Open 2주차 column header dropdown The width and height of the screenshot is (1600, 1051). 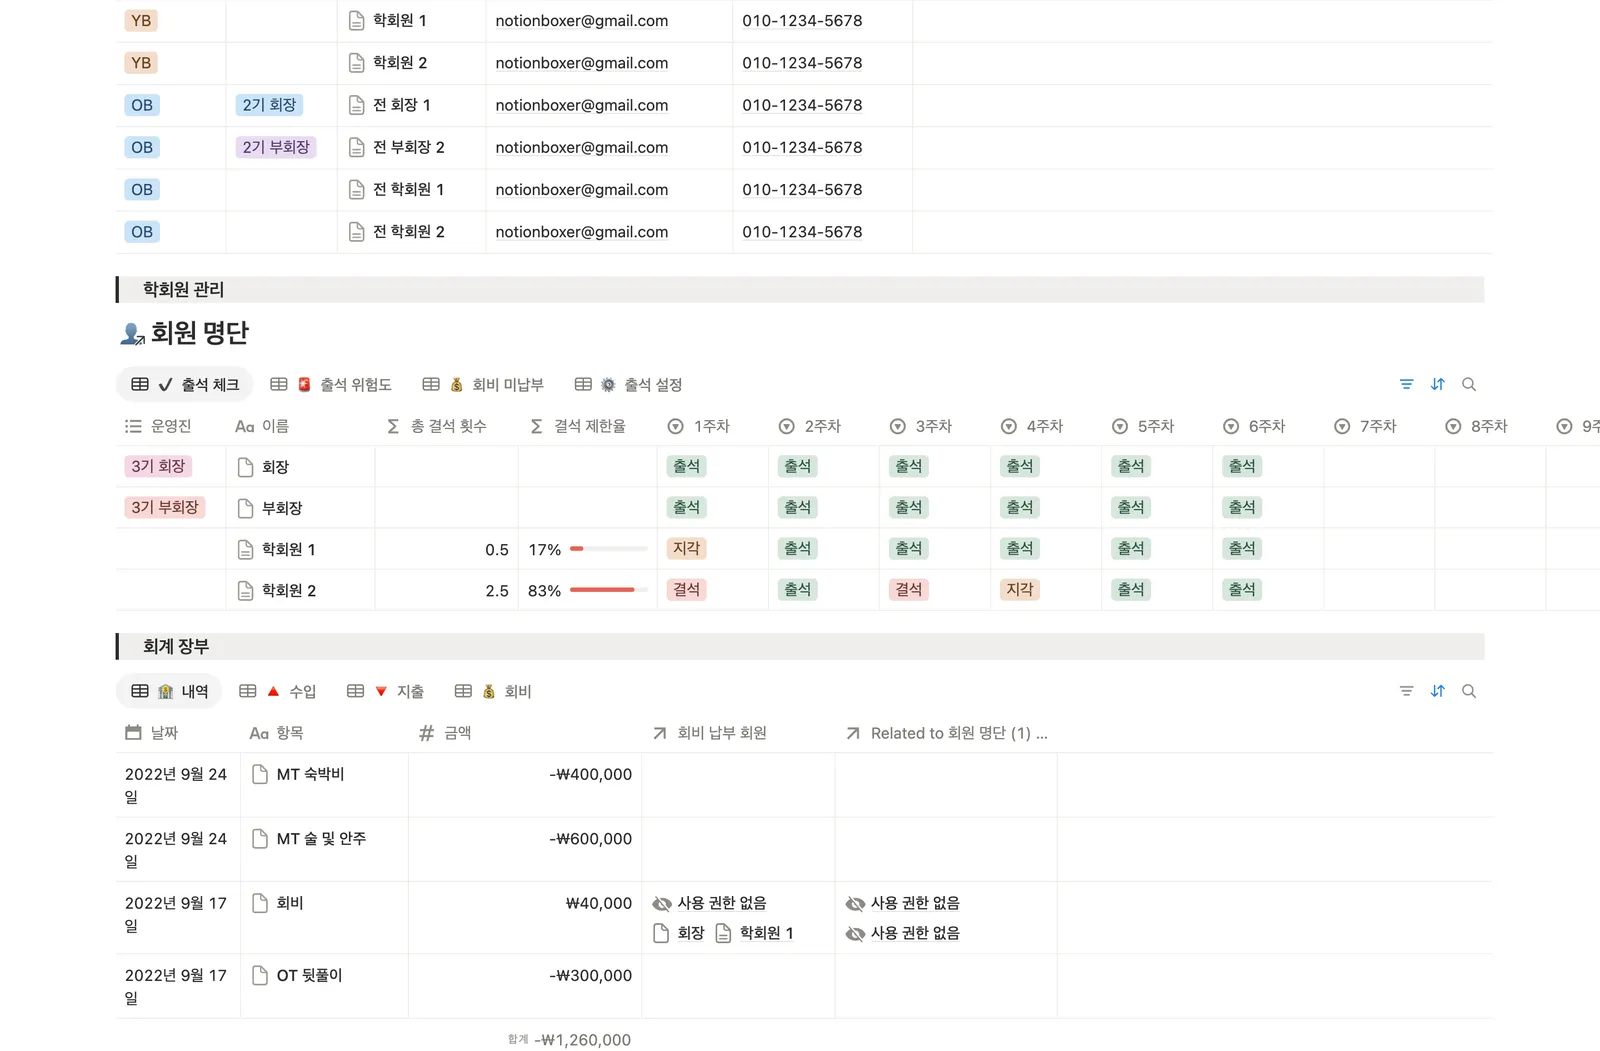[x=823, y=426]
